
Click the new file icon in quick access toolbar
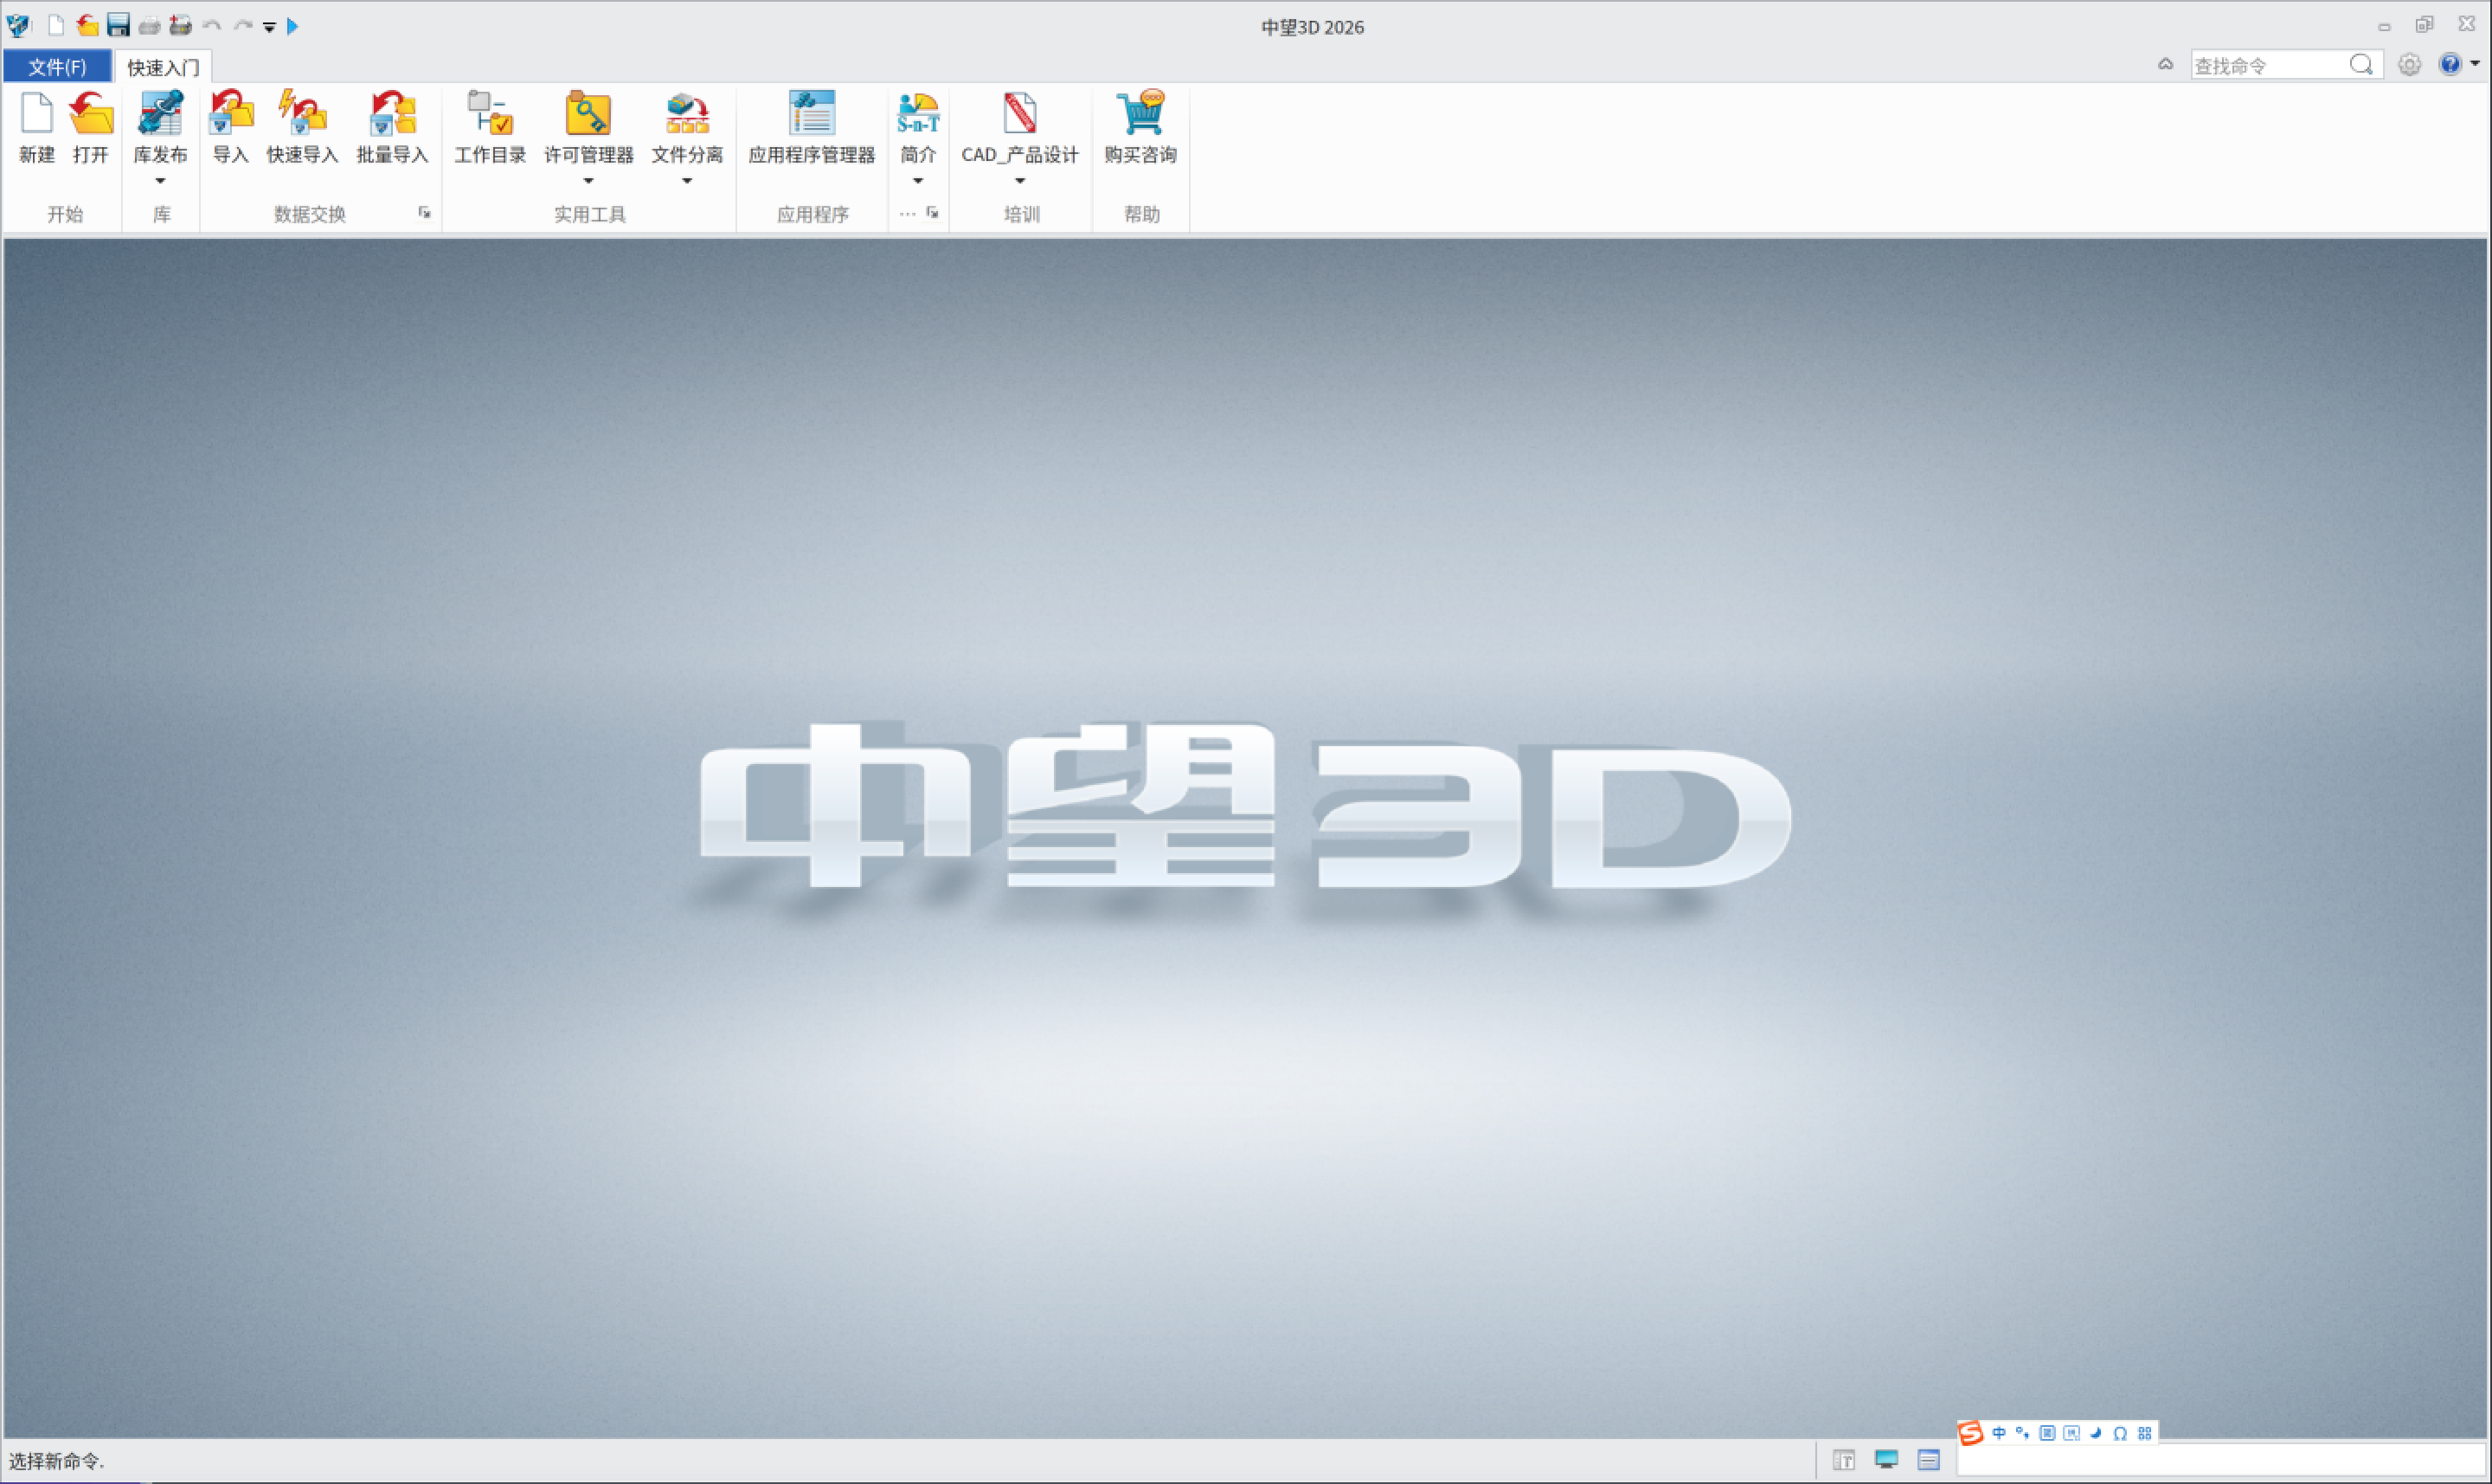coord(57,26)
